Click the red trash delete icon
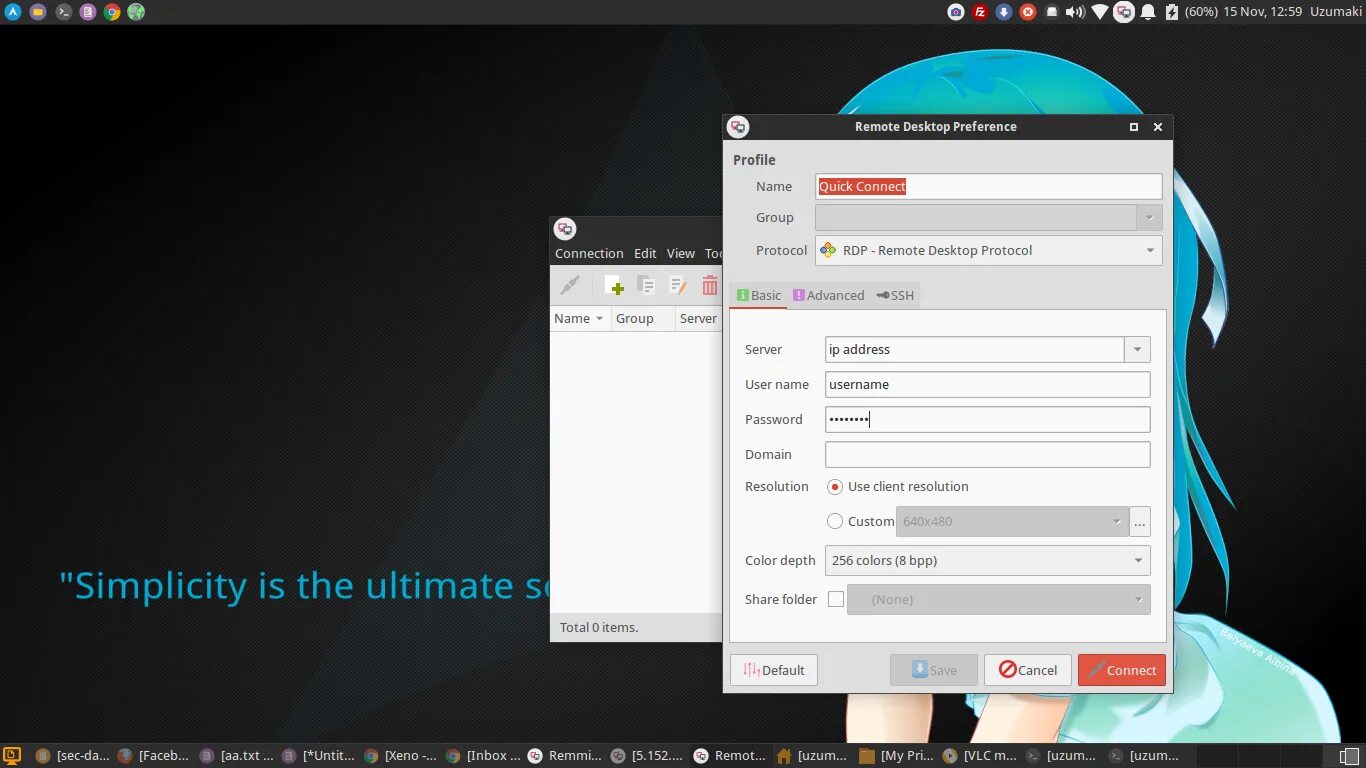This screenshot has width=1366, height=768. pyautogui.click(x=709, y=286)
